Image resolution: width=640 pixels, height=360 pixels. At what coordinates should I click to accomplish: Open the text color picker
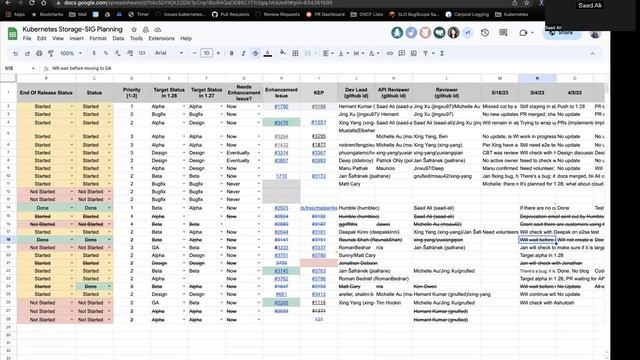point(268,53)
